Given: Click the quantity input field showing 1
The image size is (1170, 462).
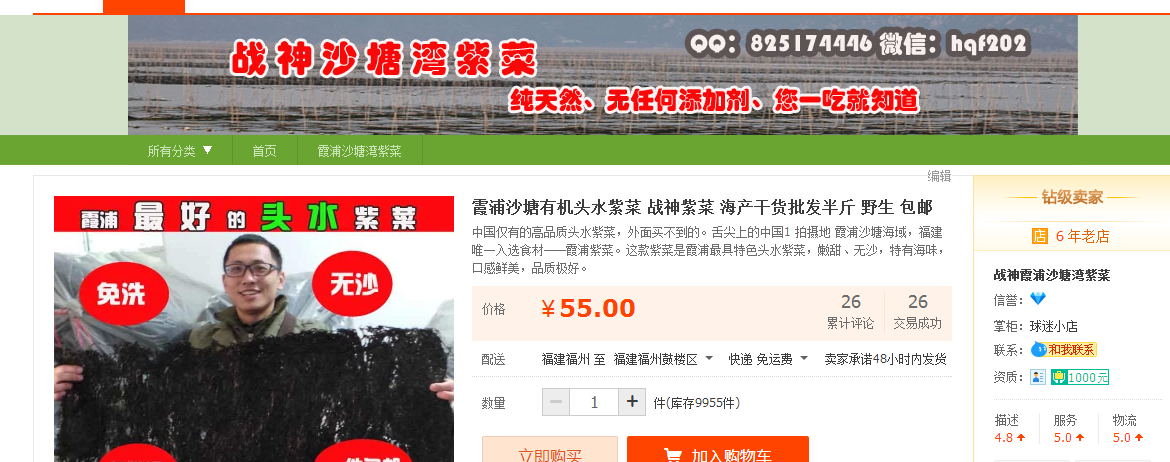Looking at the screenshot, I should click(594, 402).
